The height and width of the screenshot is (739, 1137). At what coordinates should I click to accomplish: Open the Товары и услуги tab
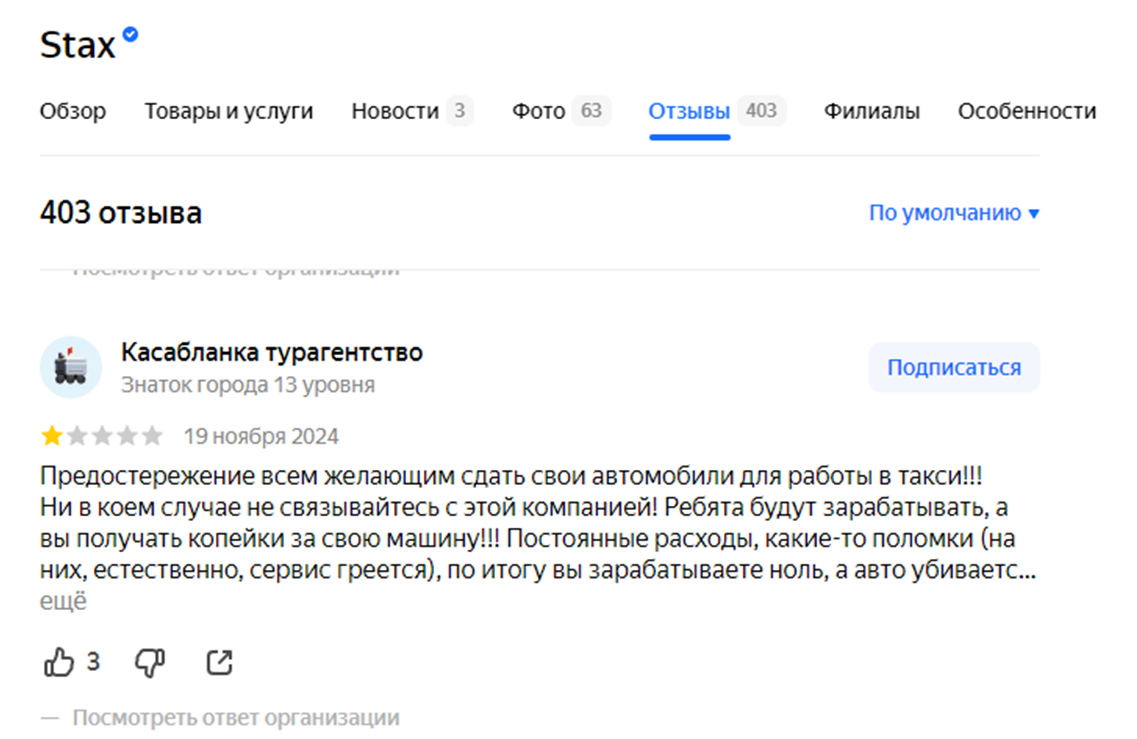coord(228,111)
